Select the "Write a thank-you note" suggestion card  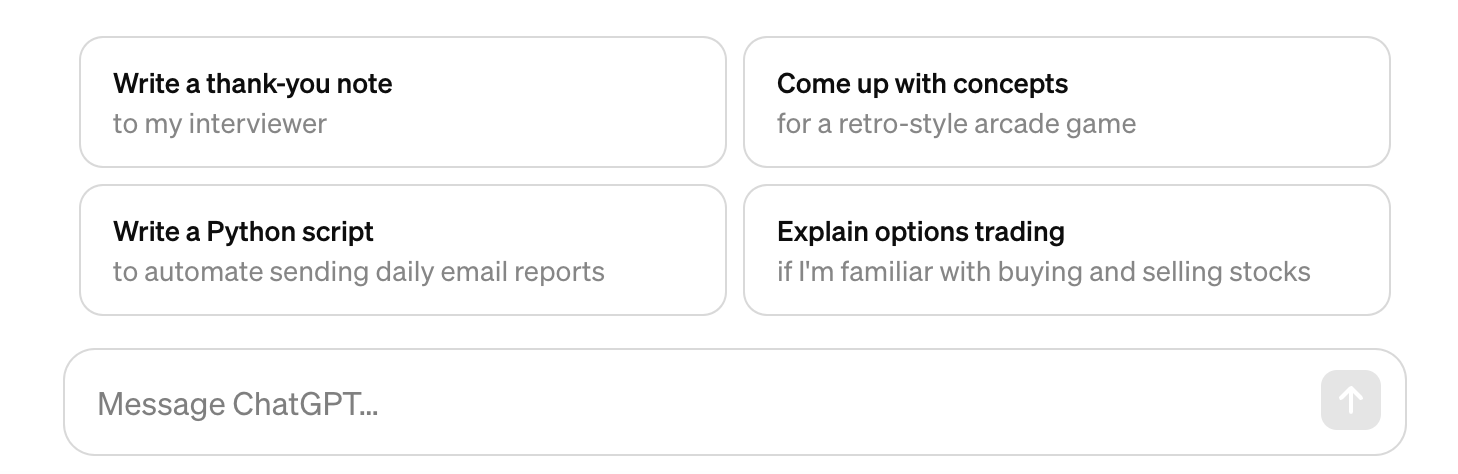pos(402,102)
